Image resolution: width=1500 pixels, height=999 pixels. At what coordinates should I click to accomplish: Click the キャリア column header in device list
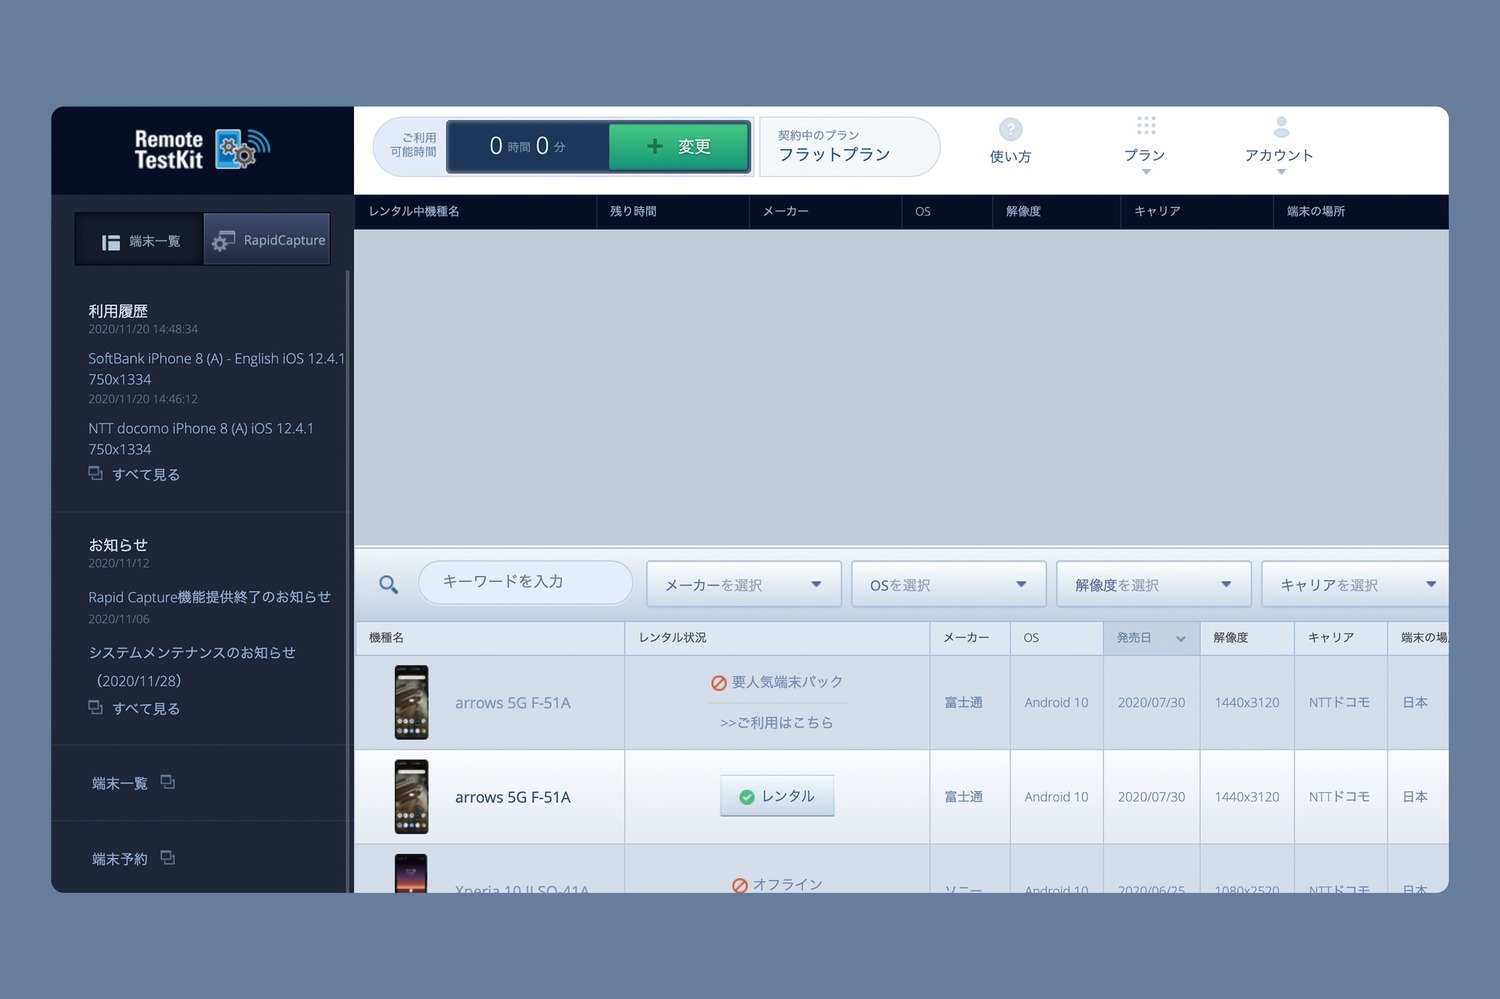[1341, 638]
